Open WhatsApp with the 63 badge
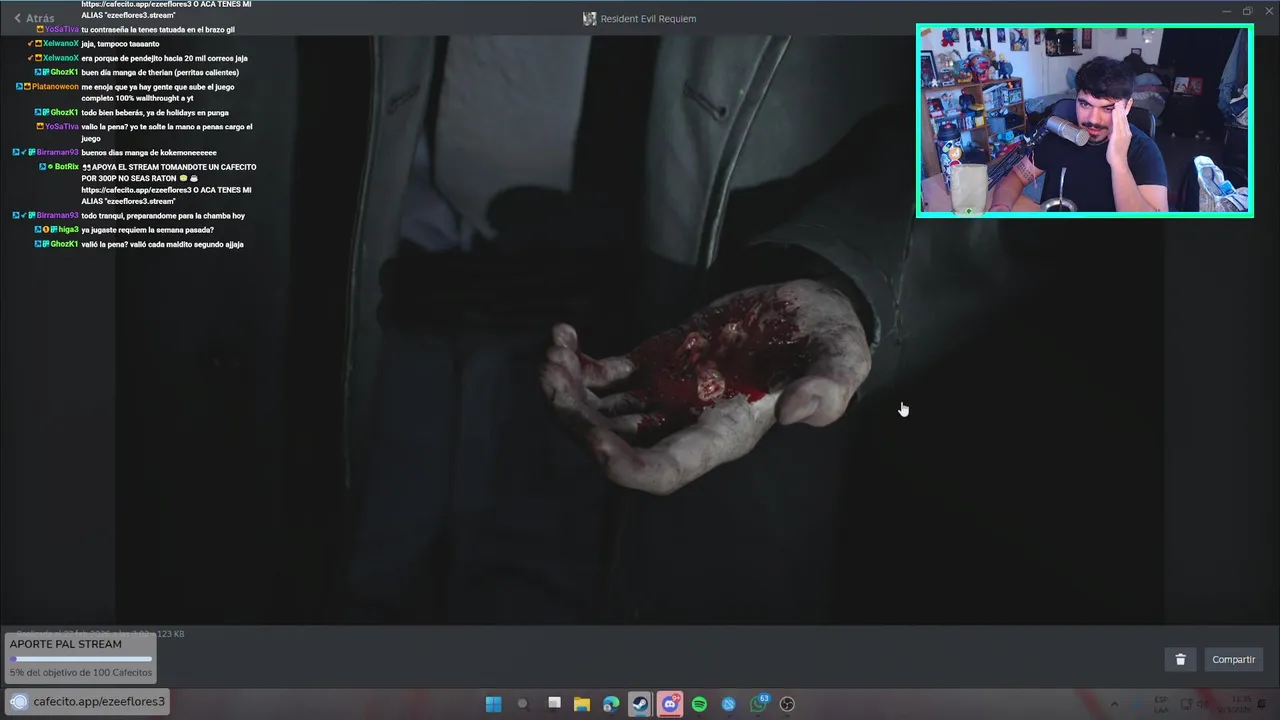The width and height of the screenshot is (1280, 720). point(759,704)
